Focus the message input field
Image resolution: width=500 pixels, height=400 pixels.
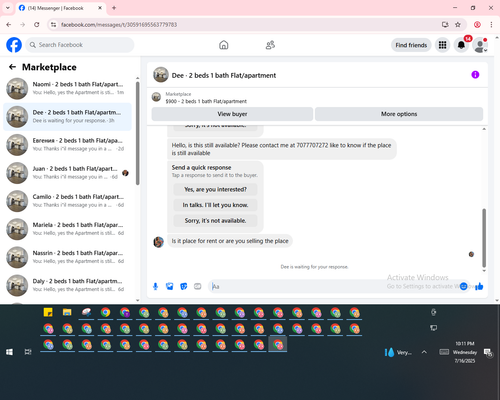click(333, 286)
